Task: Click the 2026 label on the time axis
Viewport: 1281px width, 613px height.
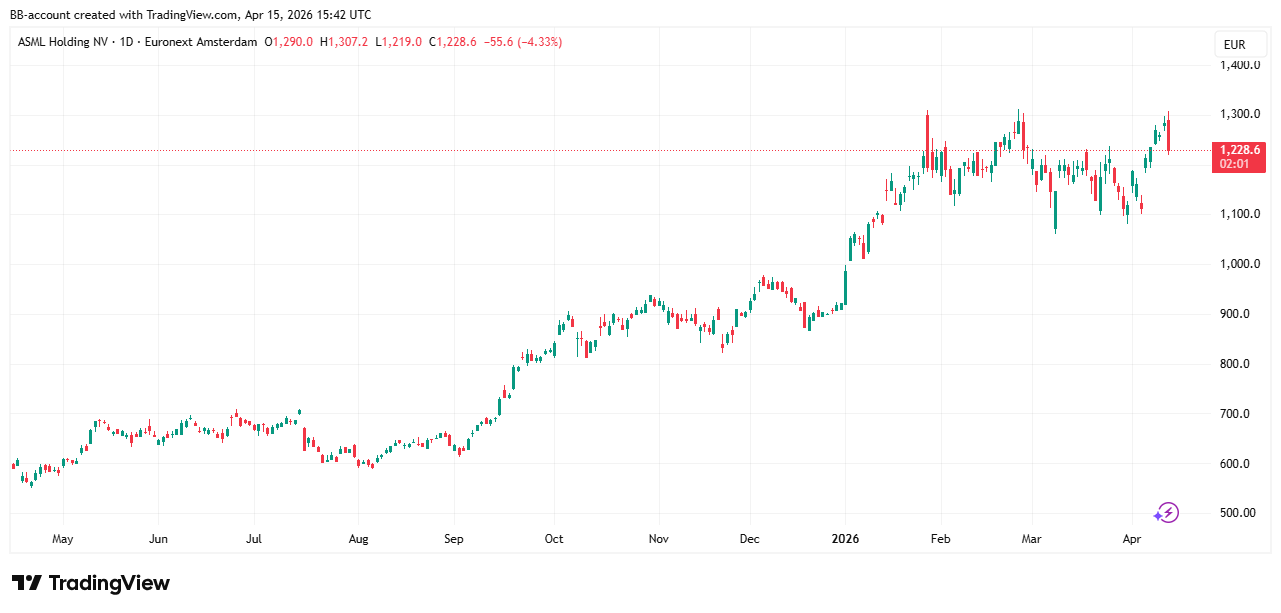Action: 845,539
